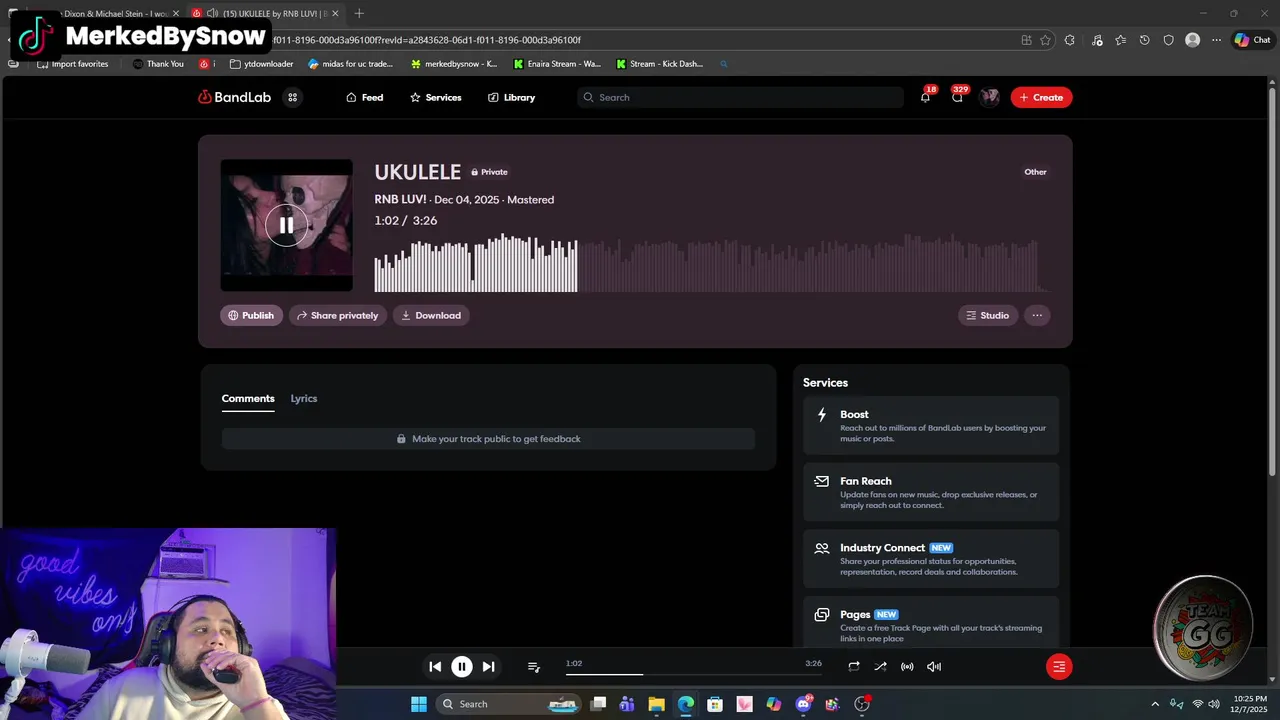Open Stream - Kick Dashboard bookmark
This screenshot has height=720, width=1280.
pyautogui.click(x=660, y=64)
